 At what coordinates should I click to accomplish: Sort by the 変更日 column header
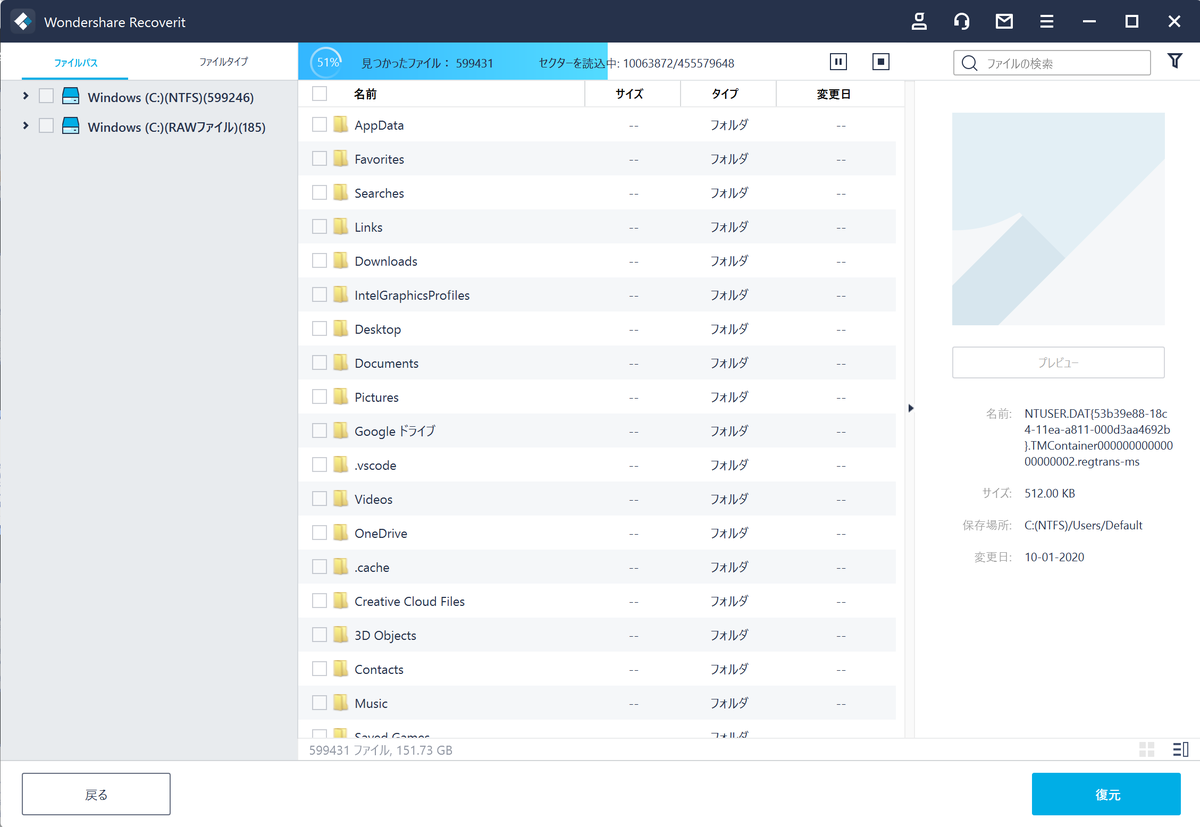[833, 94]
